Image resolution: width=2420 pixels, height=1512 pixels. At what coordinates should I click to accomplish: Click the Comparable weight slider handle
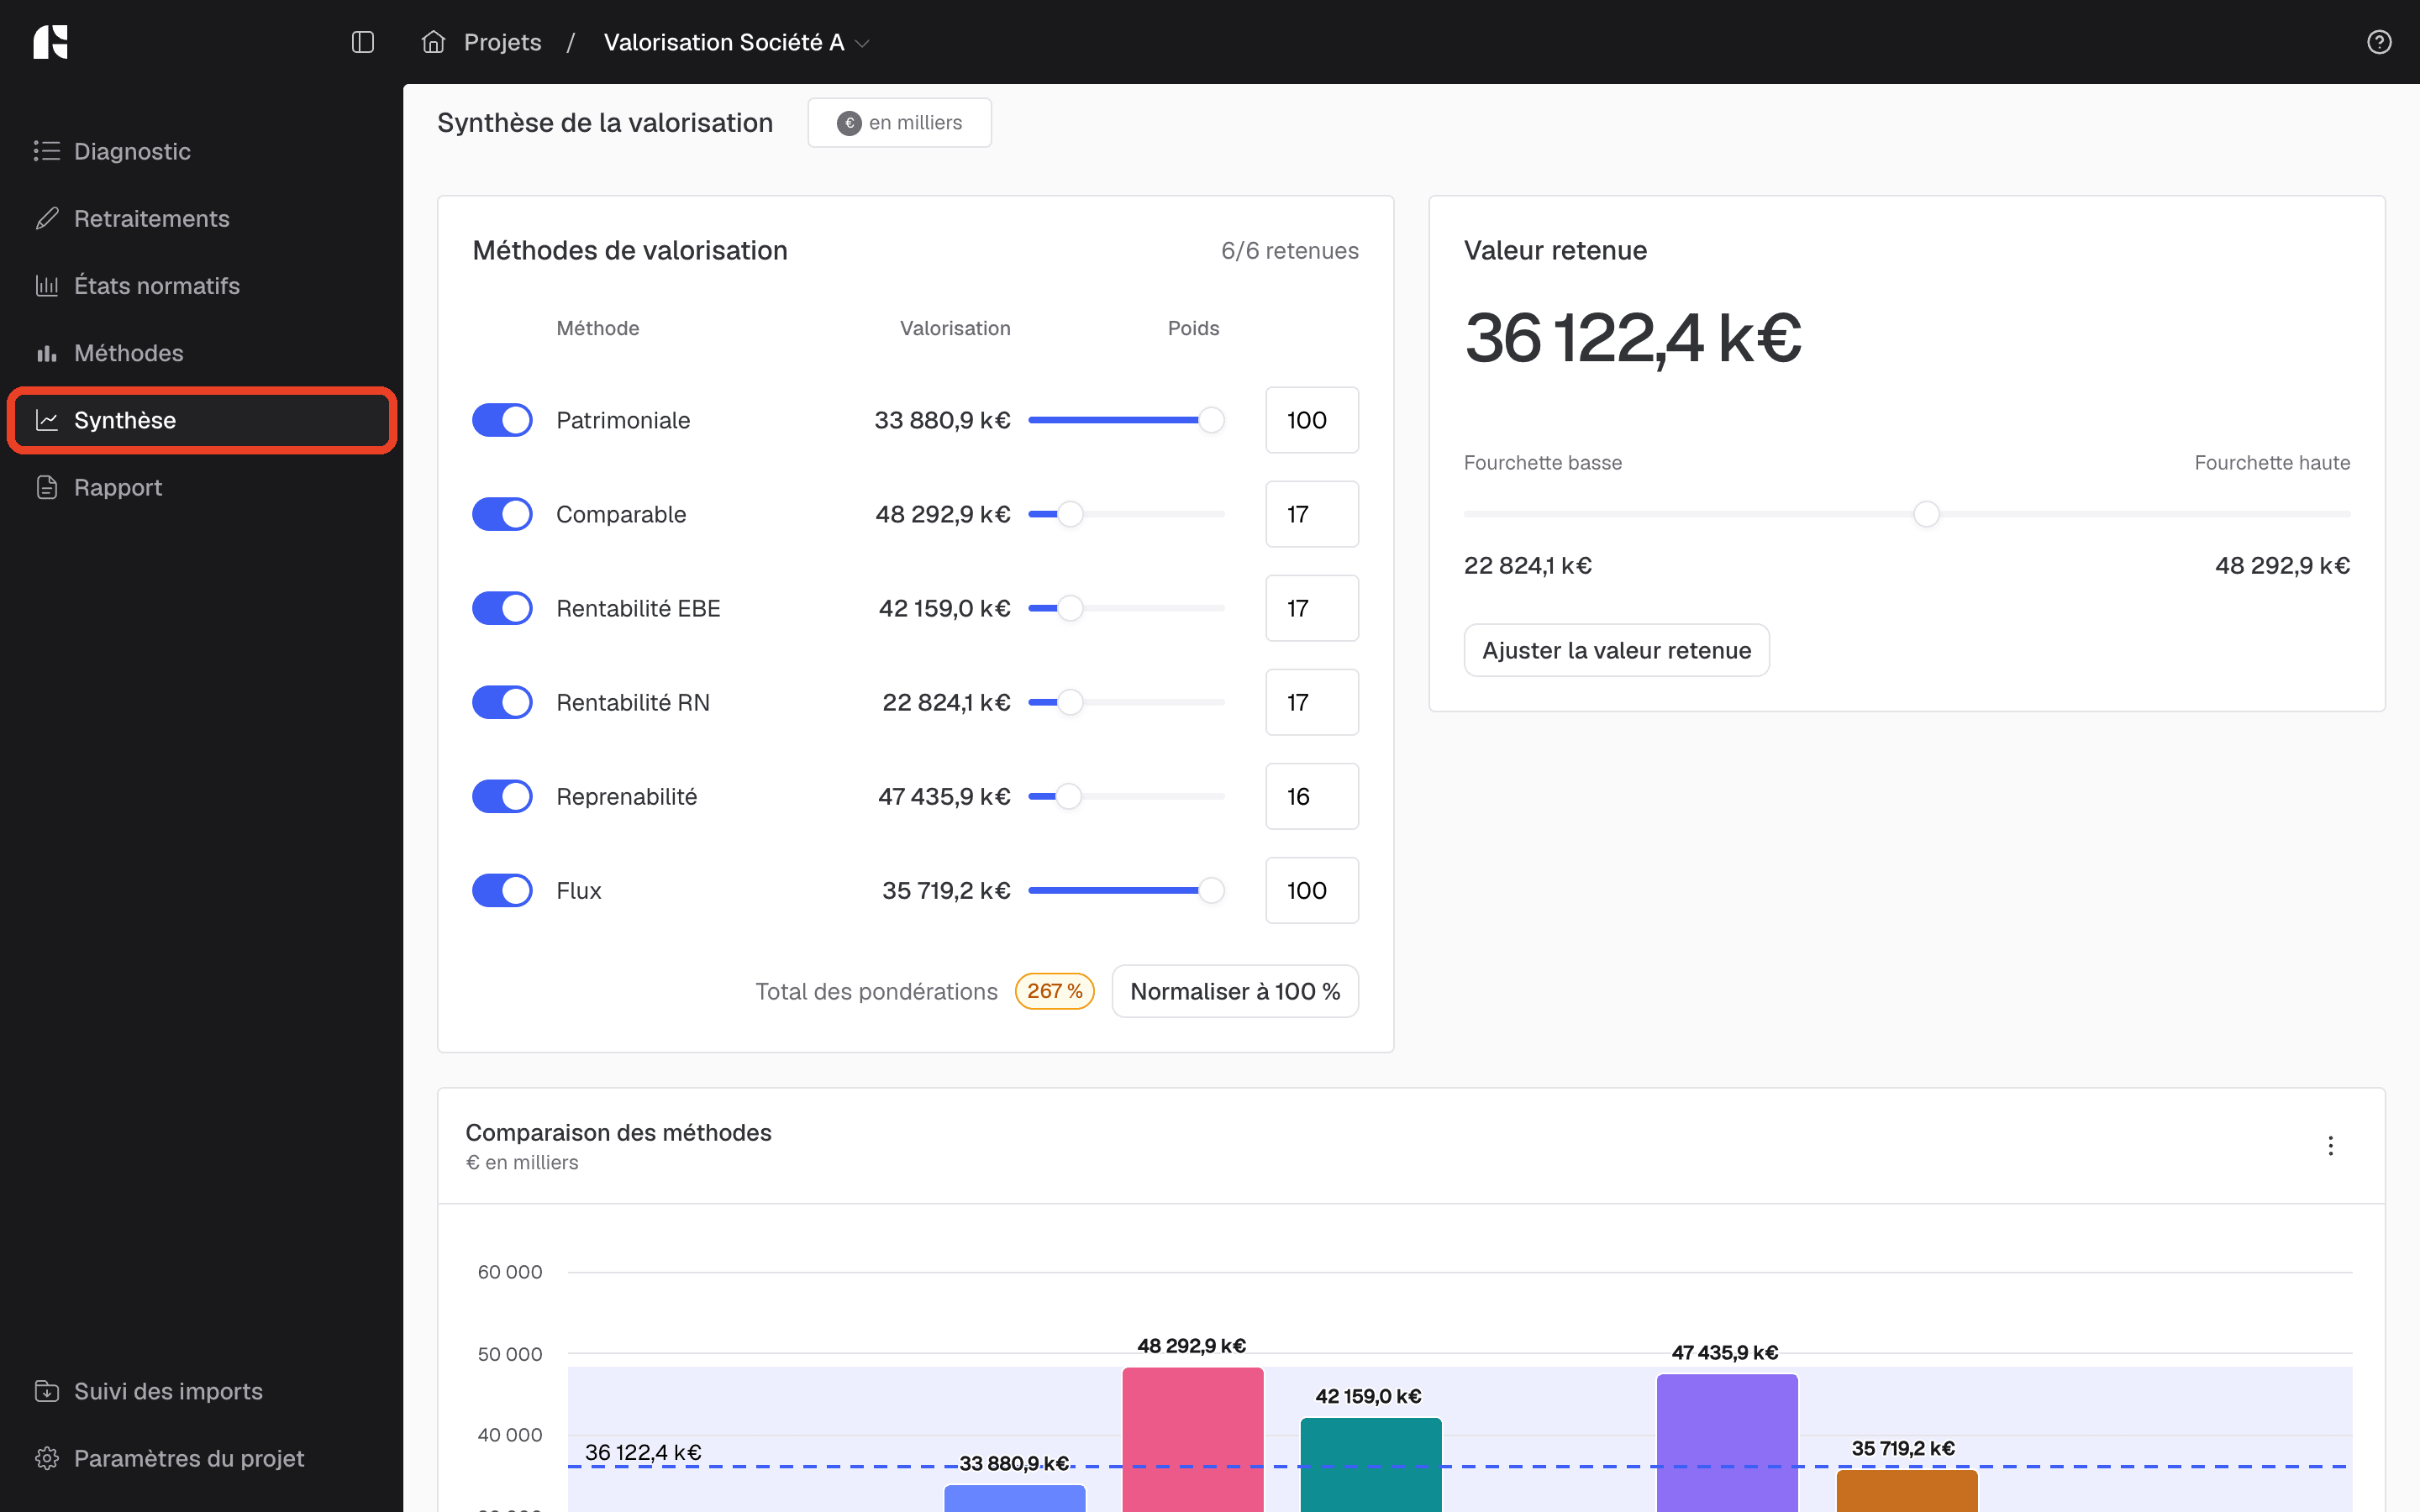(x=1070, y=514)
